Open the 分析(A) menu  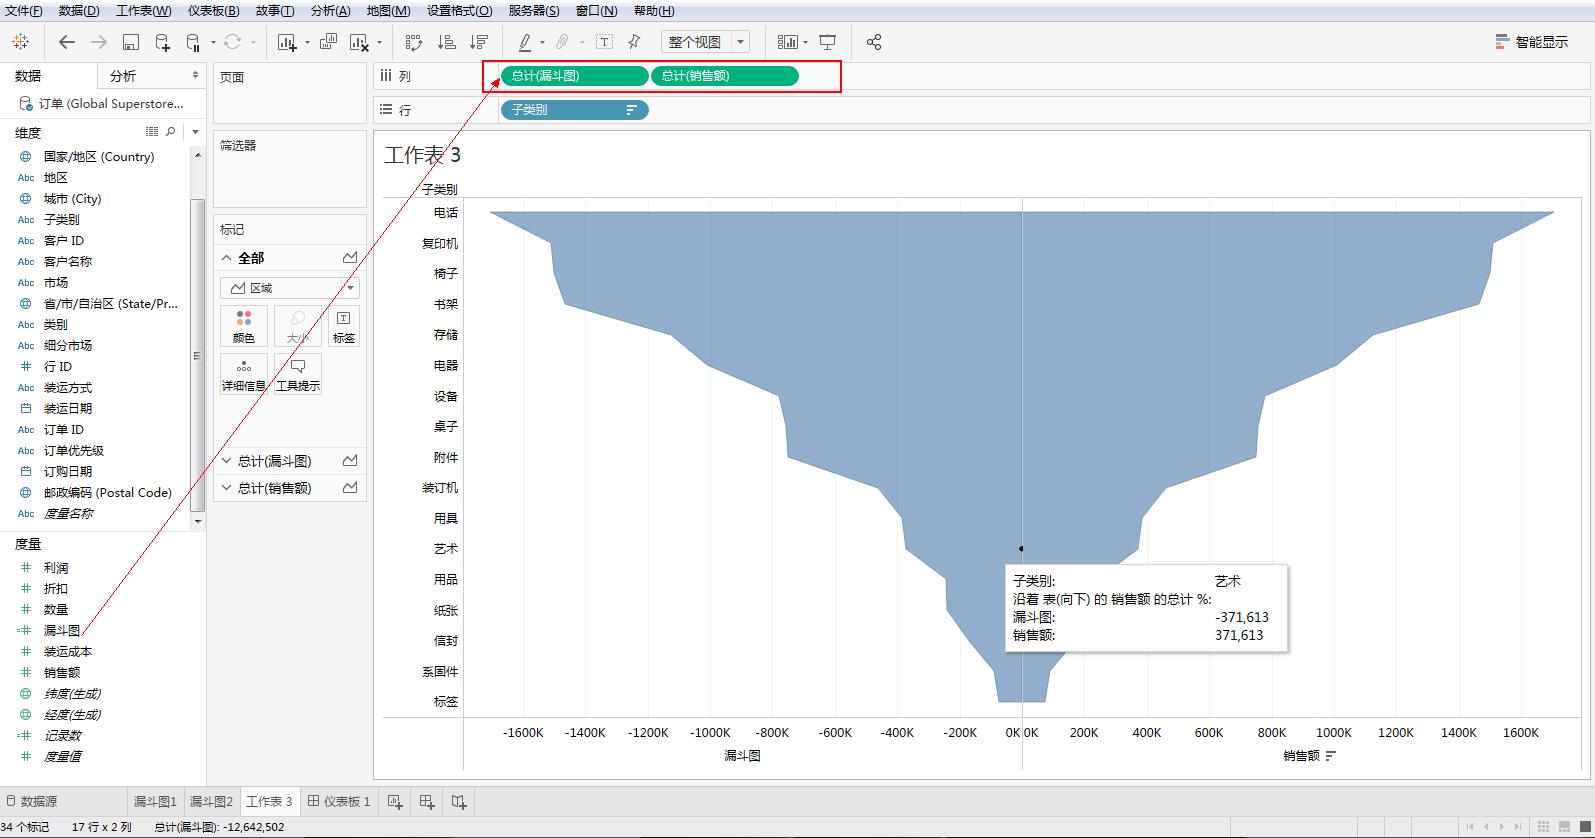[331, 11]
